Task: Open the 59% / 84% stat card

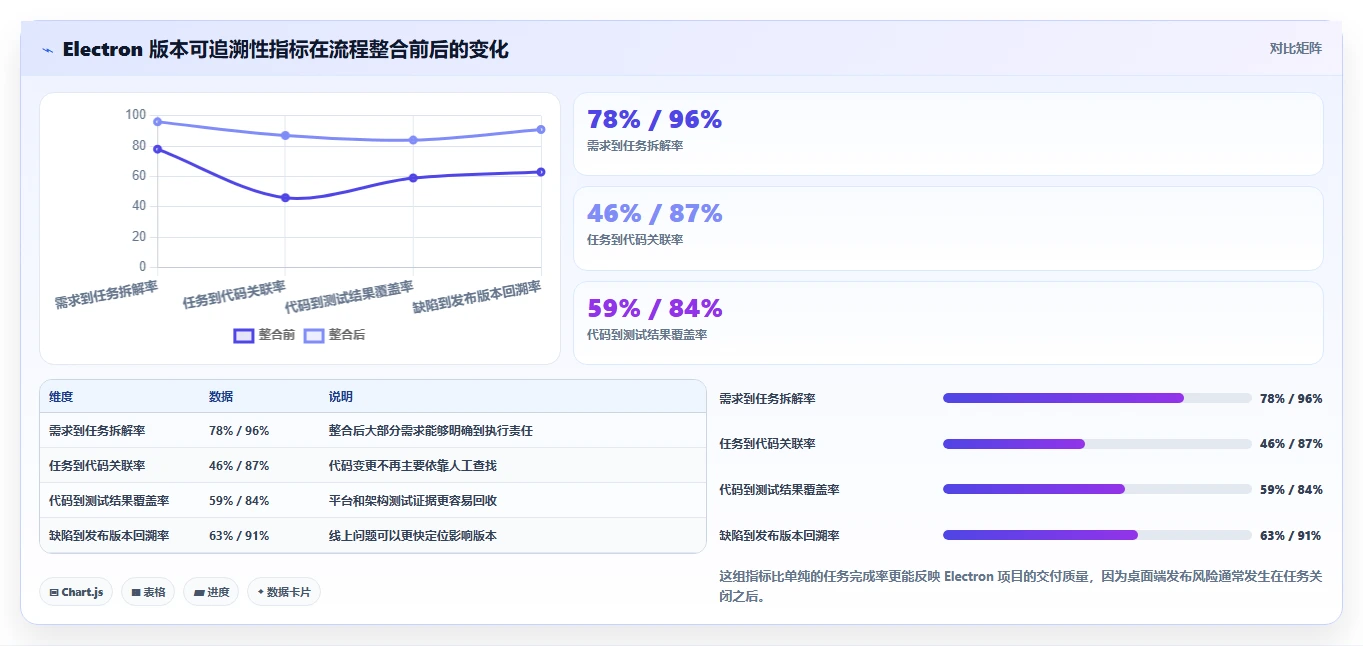Action: pos(948,323)
